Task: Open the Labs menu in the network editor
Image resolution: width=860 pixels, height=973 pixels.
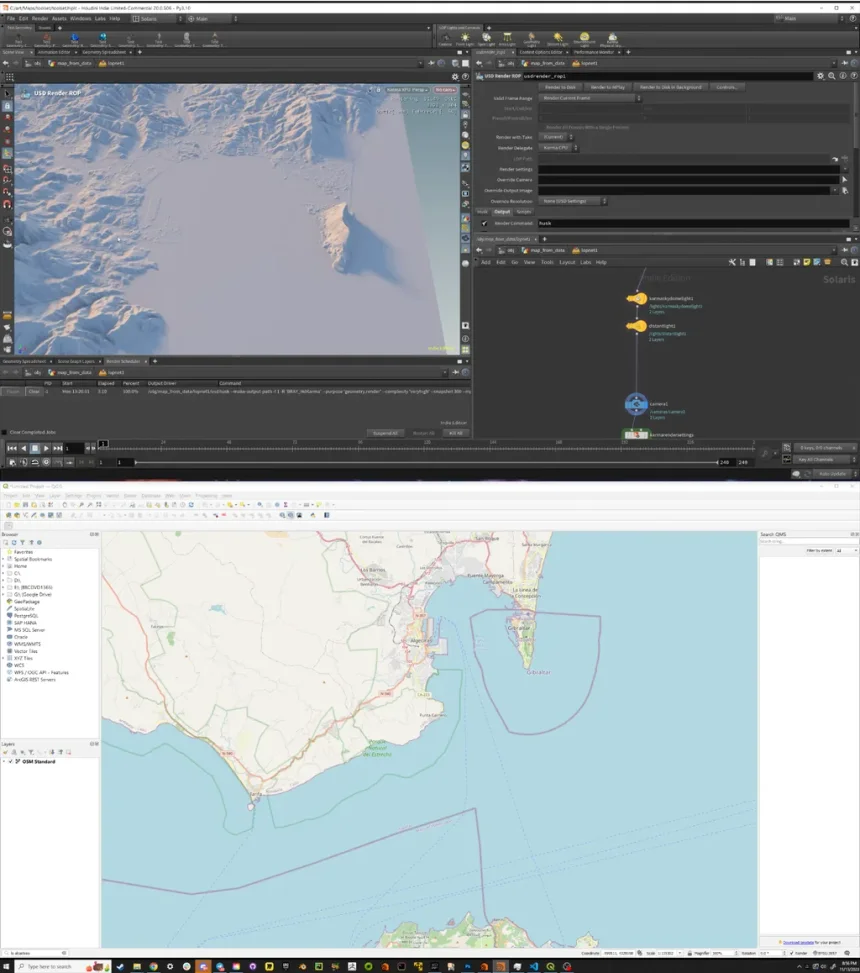Action: click(586, 262)
